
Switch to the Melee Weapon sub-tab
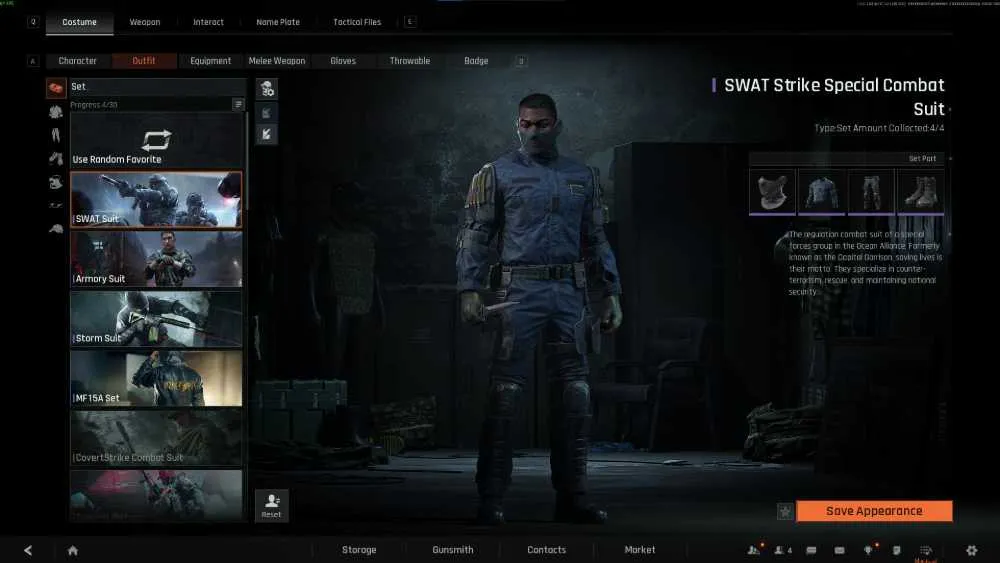(277, 61)
